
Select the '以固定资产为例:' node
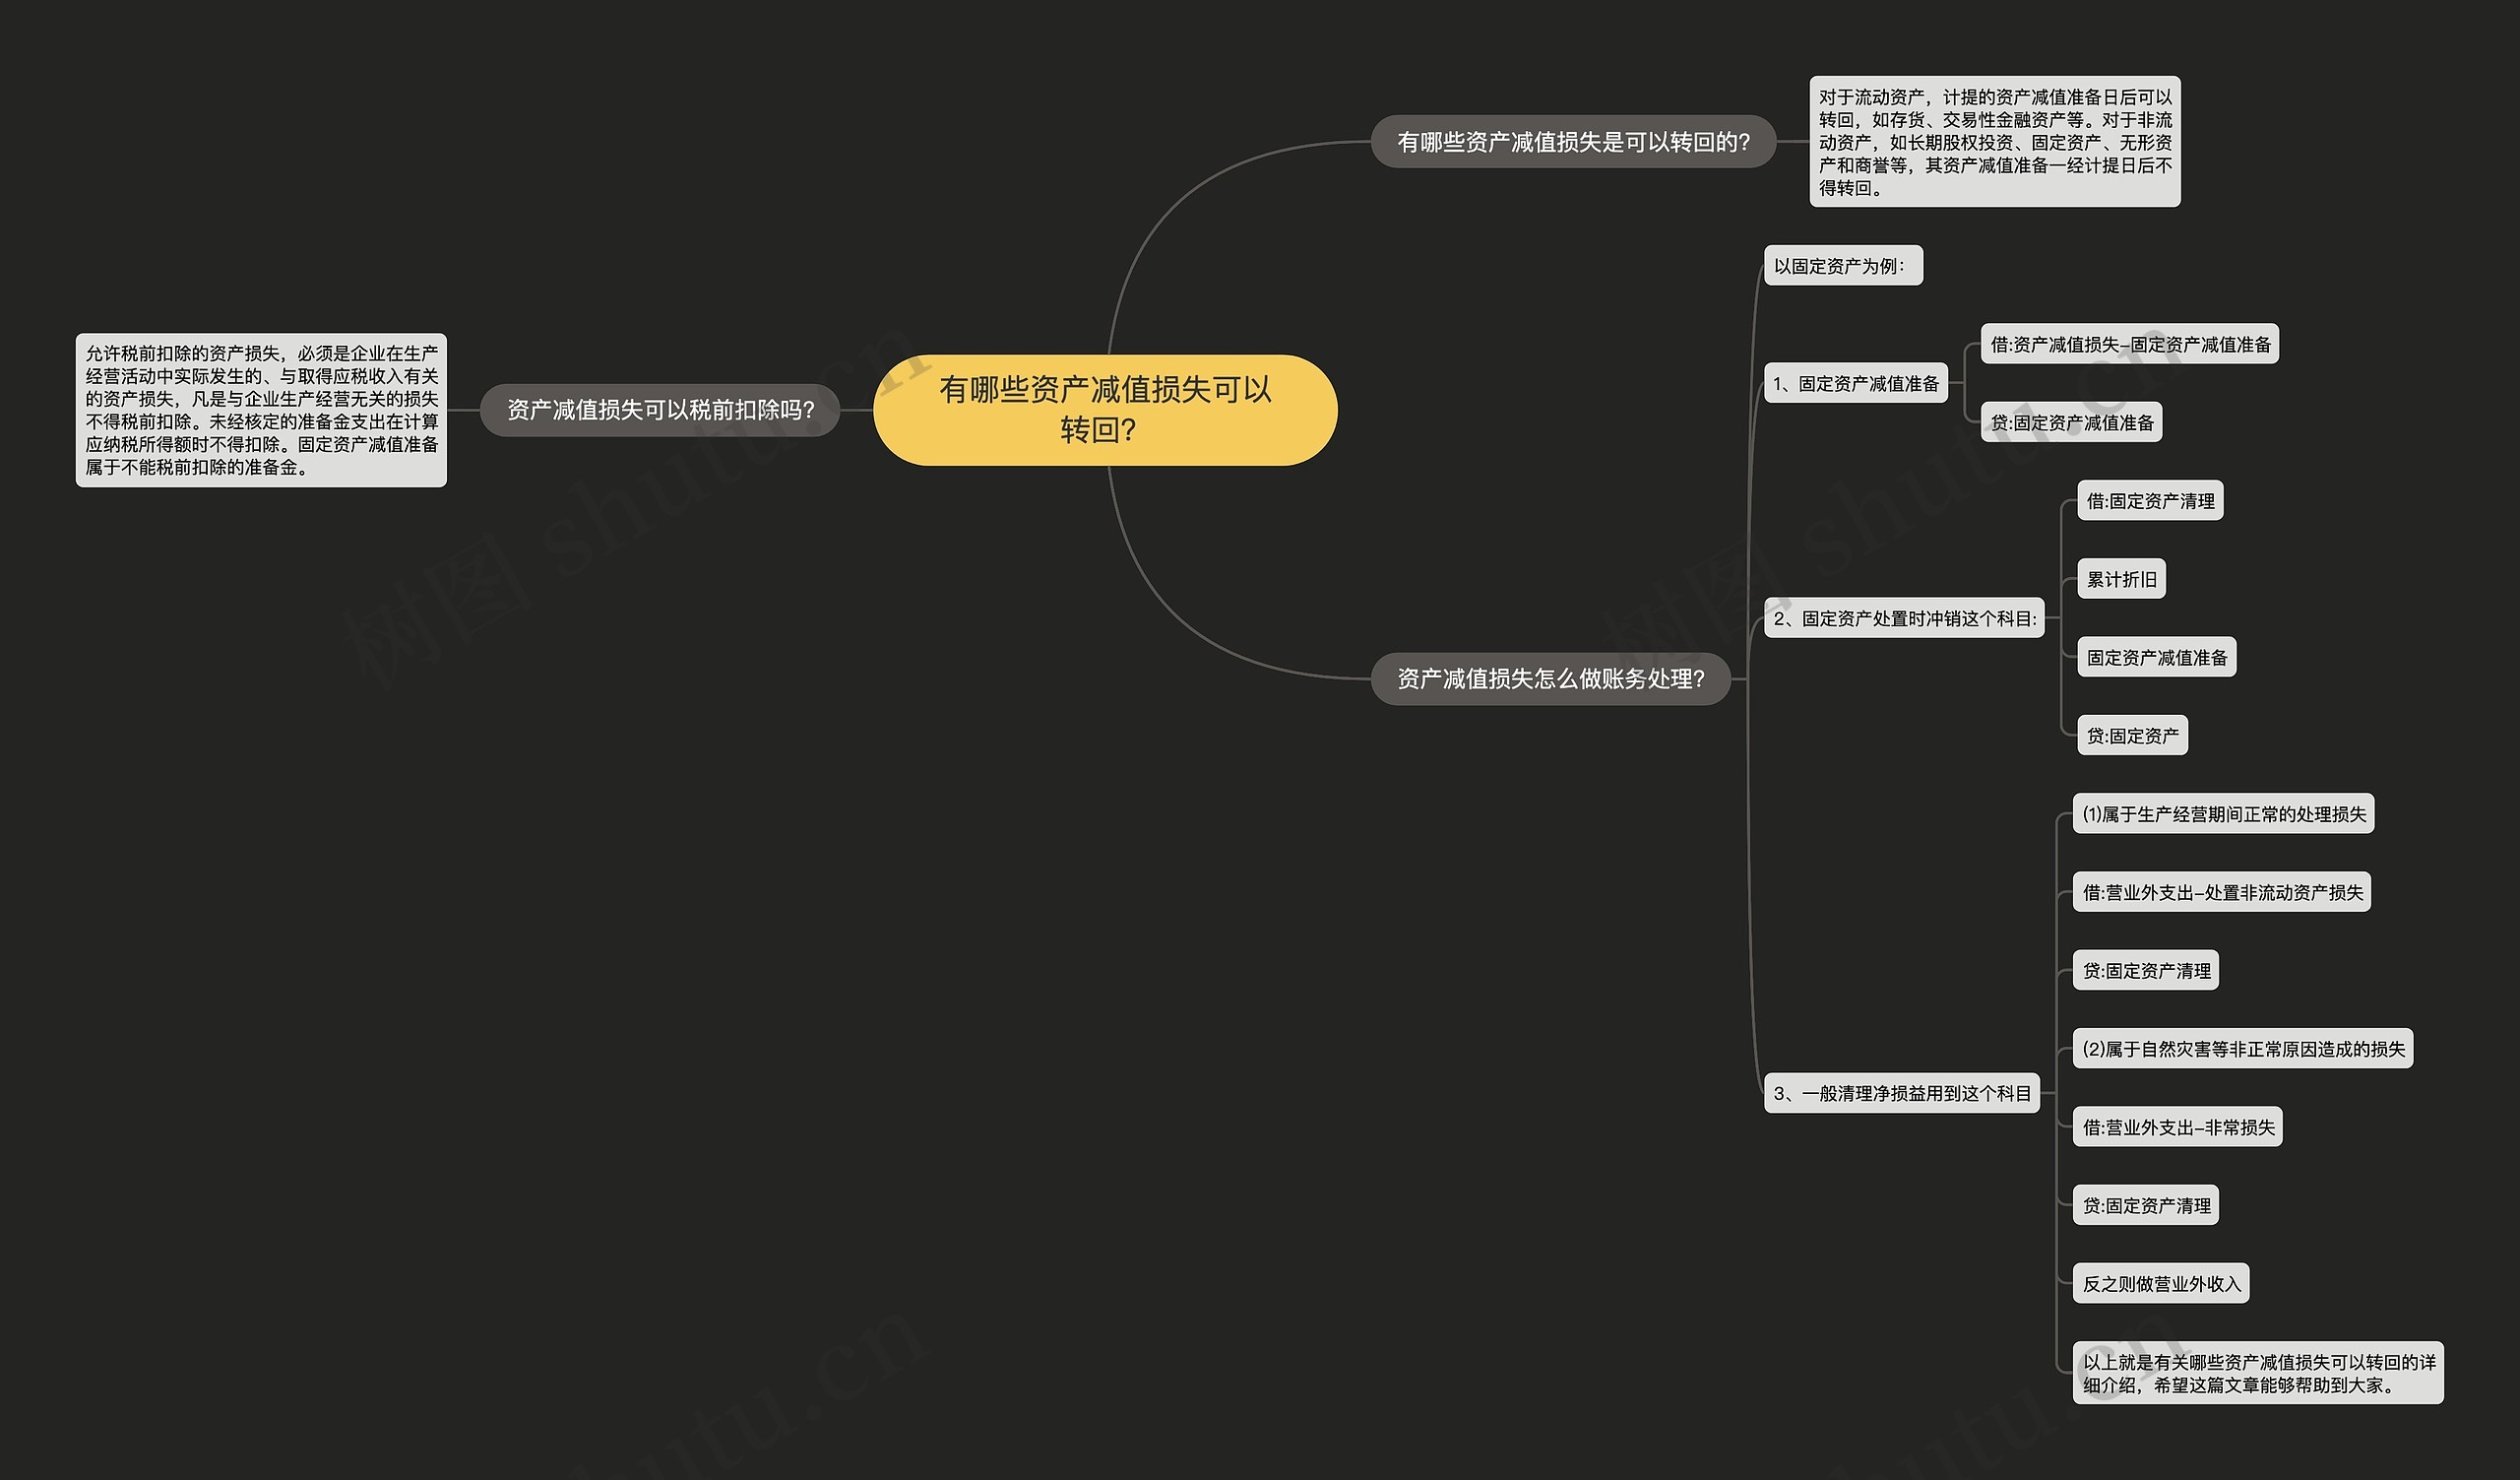[x=1842, y=266]
